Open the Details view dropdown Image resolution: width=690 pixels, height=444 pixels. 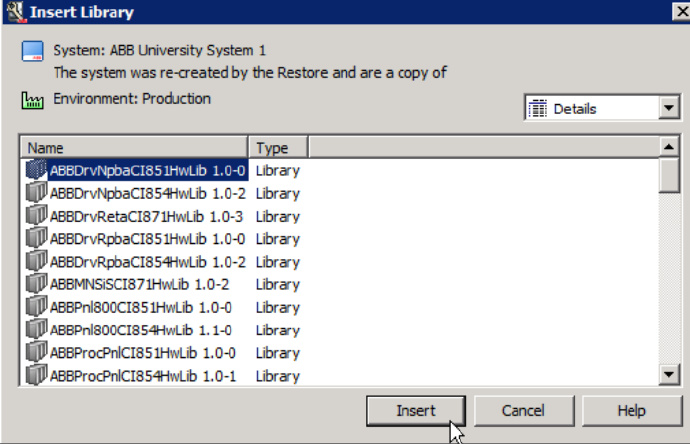click(x=669, y=107)
